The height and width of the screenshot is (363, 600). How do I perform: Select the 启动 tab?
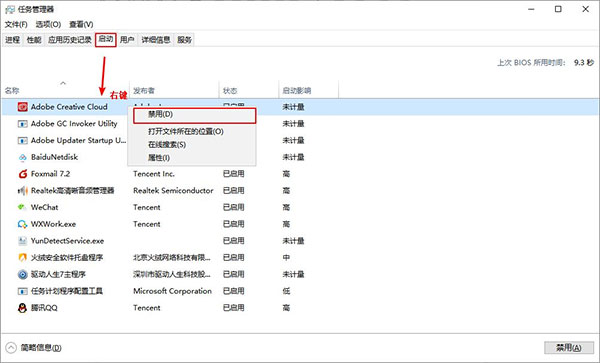[106, 39]
